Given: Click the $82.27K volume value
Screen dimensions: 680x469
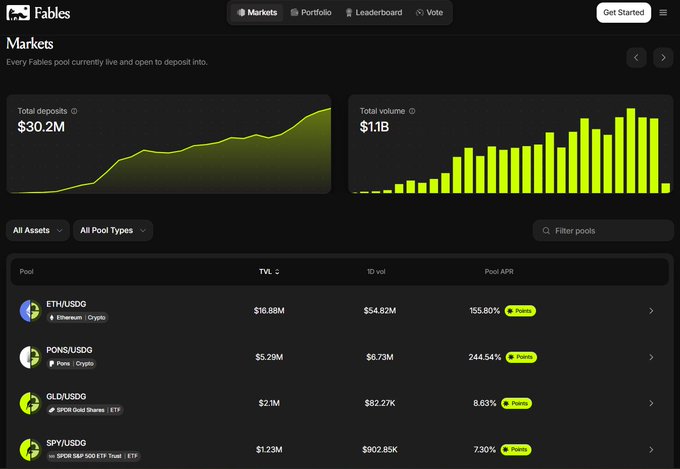Looking at the screenshot, I should [379, 403].
